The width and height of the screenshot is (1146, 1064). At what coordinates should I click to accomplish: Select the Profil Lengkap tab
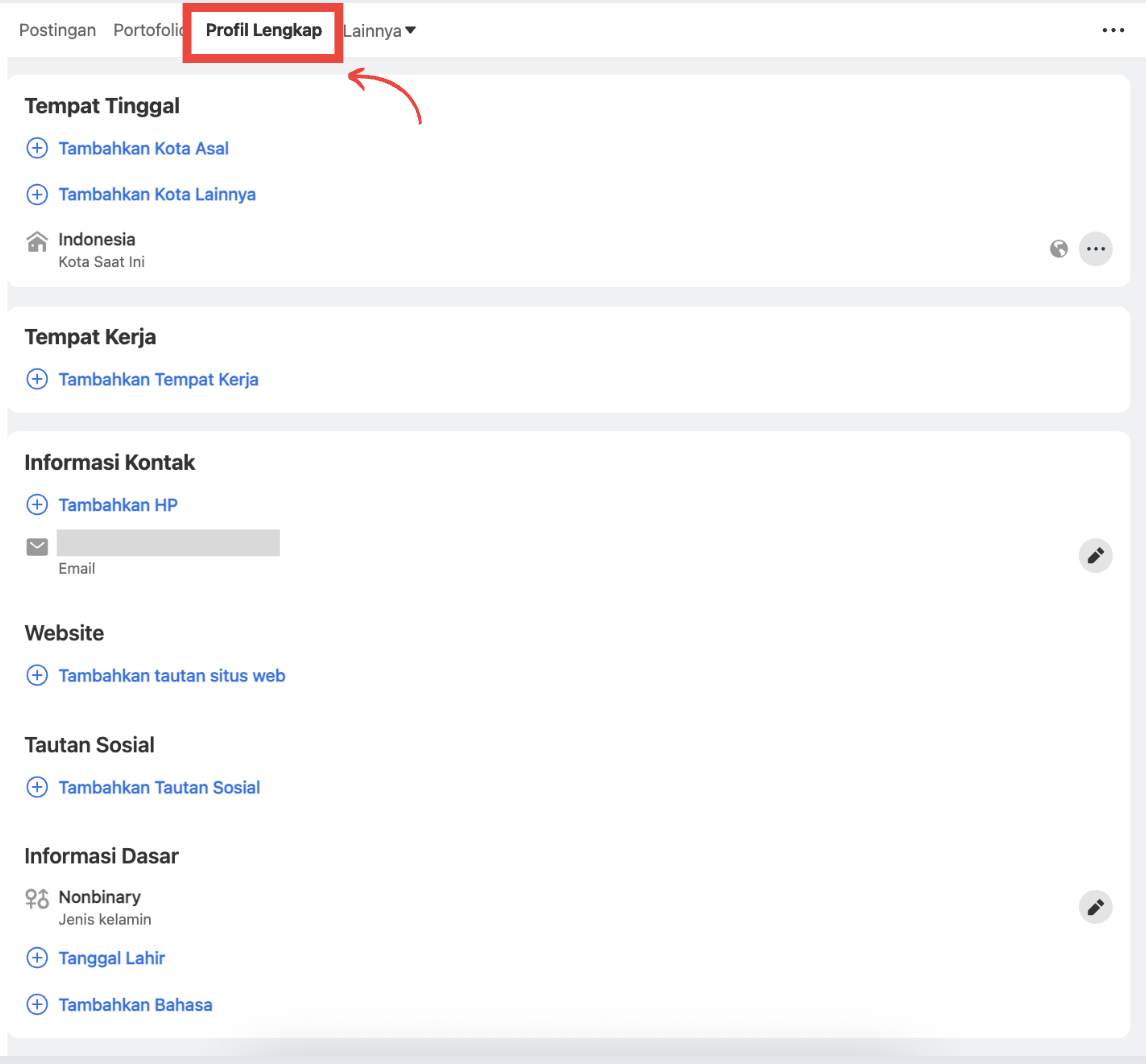(x=264, y=30)
